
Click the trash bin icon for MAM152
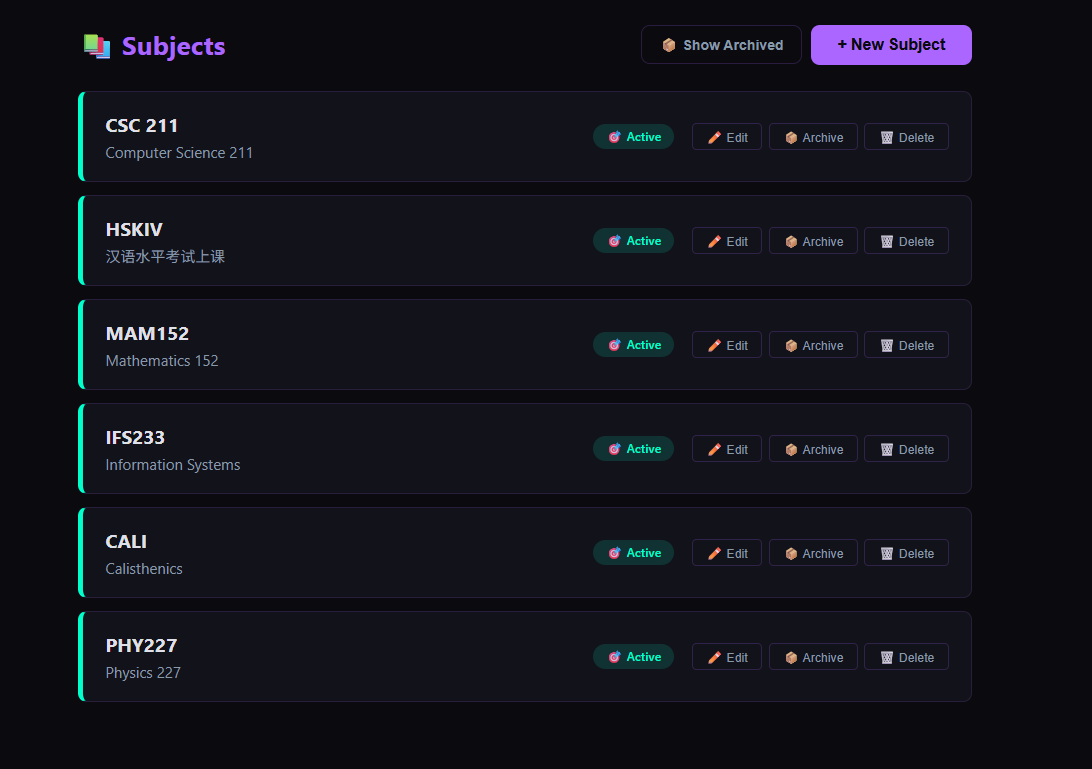tap(887, 345)
